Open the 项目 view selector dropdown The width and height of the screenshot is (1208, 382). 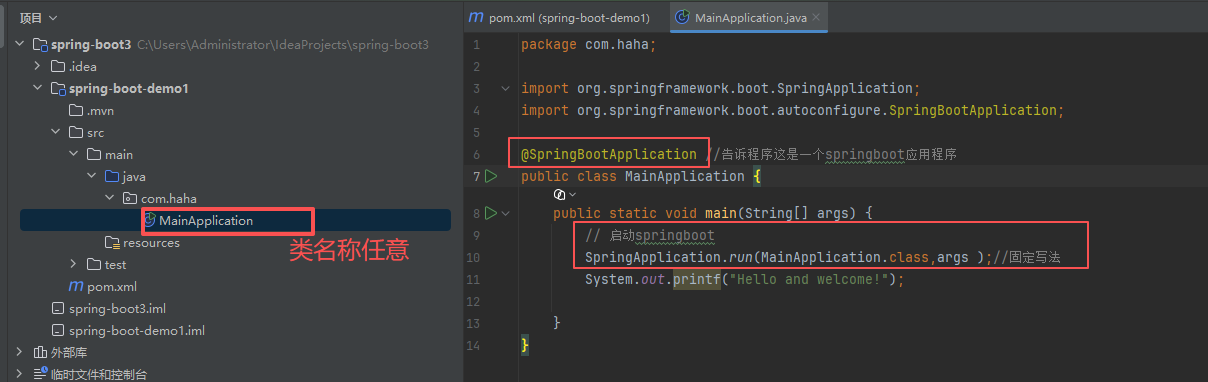pos(39,18)
